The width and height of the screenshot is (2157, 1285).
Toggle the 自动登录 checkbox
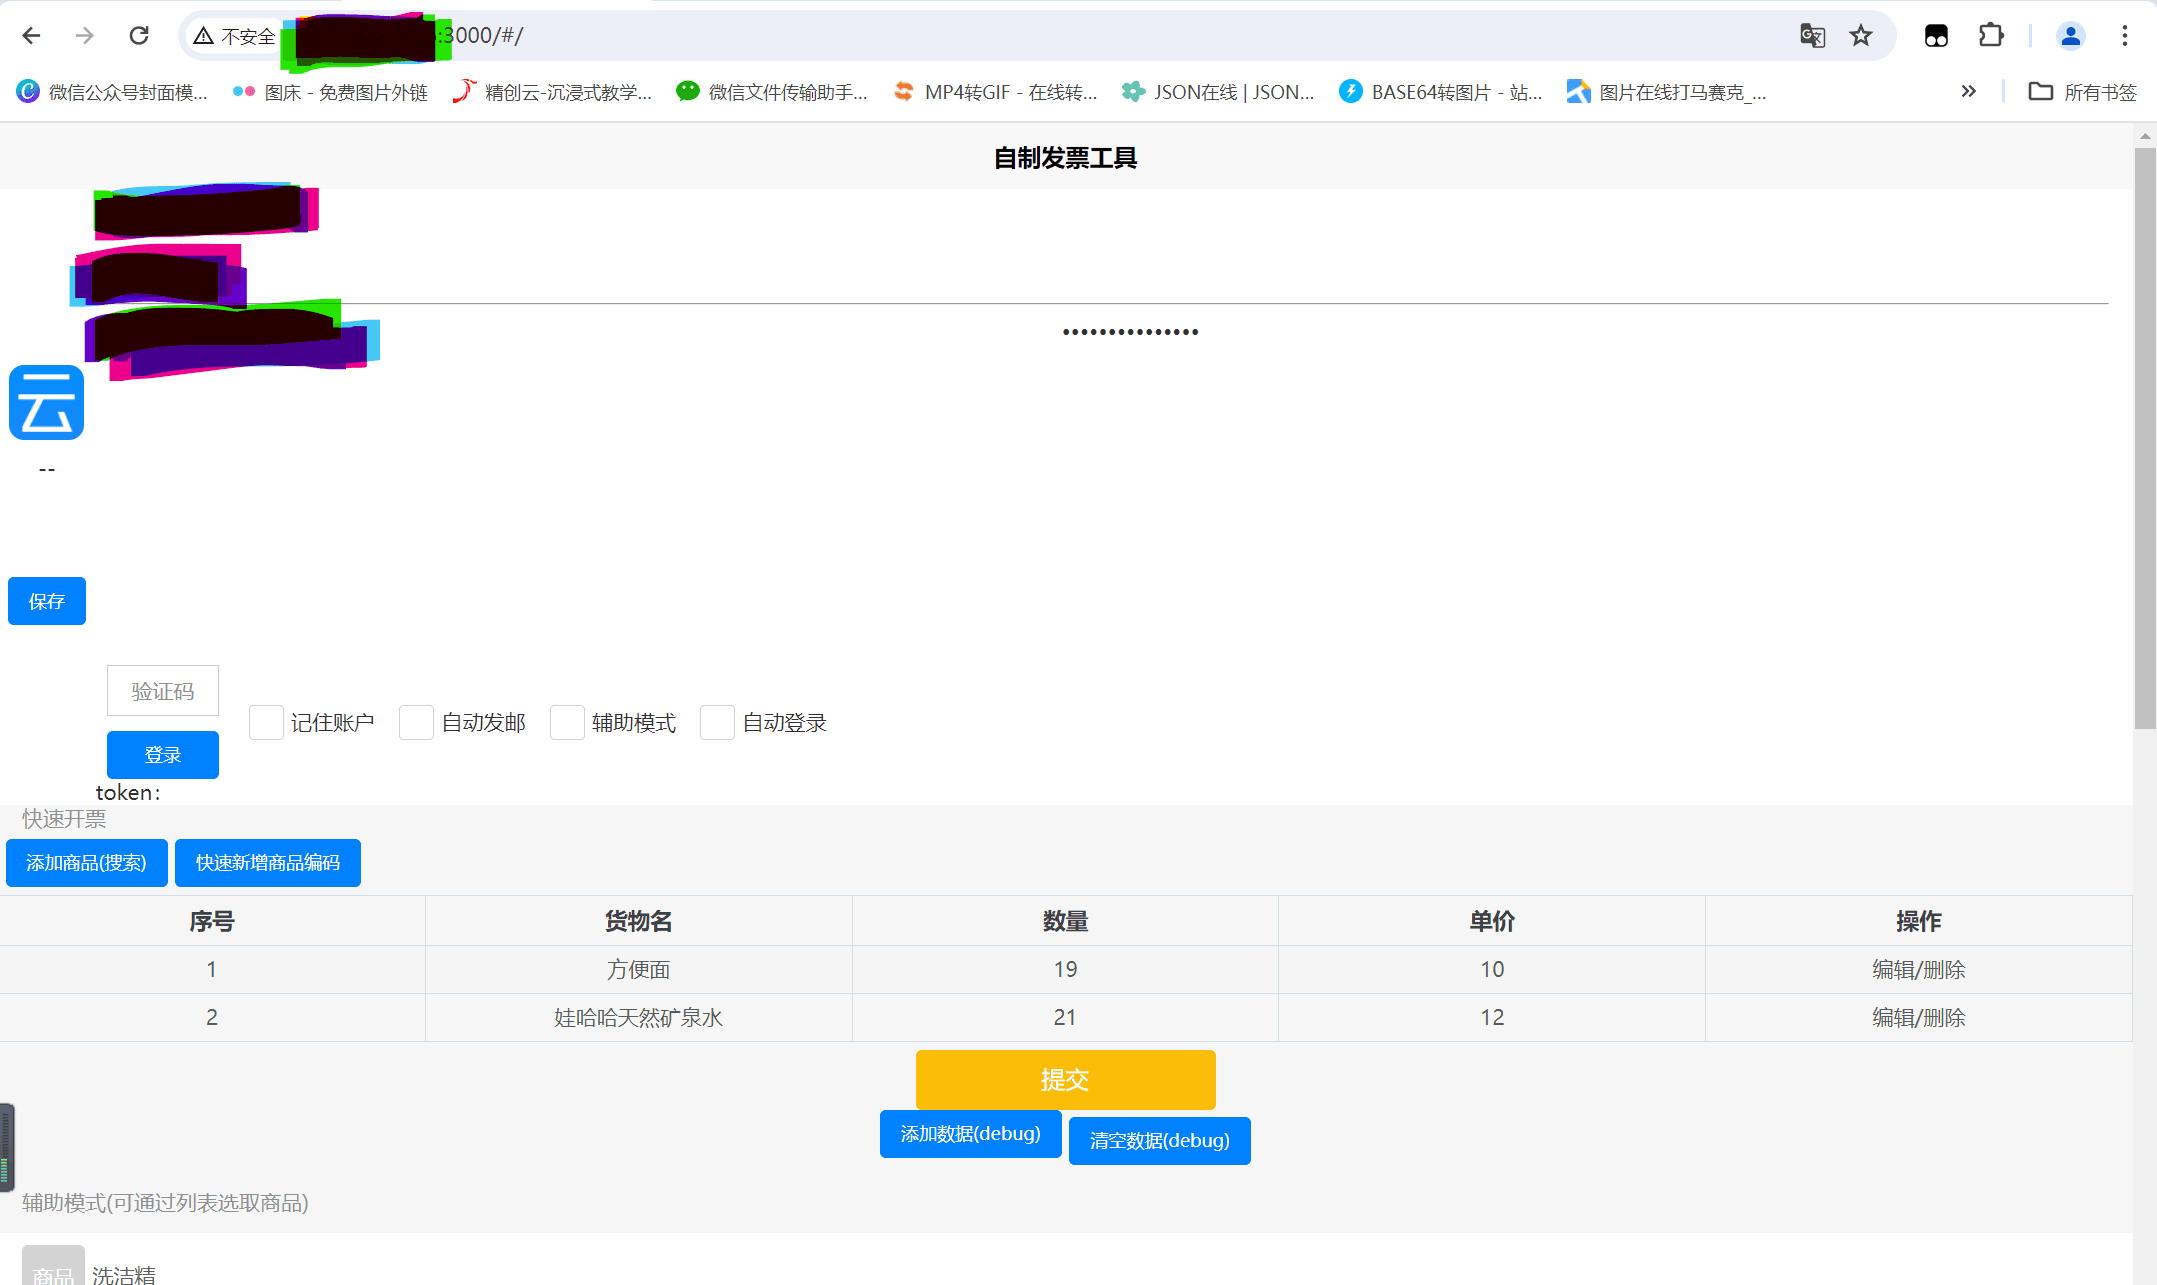point(717,722)
